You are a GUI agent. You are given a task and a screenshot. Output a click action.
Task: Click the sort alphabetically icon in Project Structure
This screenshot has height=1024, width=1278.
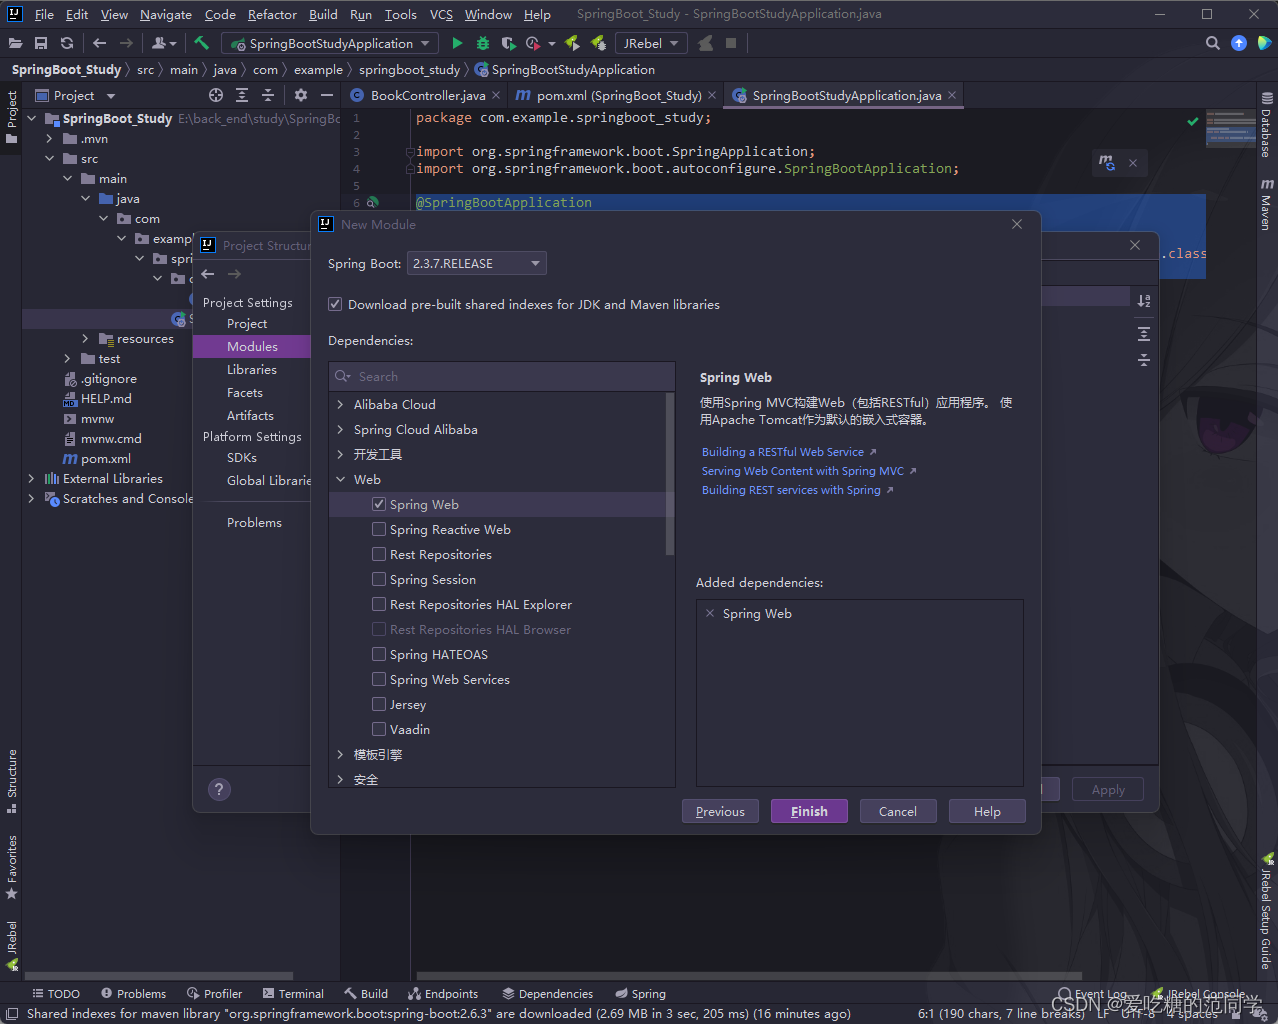click(1144, 301)
